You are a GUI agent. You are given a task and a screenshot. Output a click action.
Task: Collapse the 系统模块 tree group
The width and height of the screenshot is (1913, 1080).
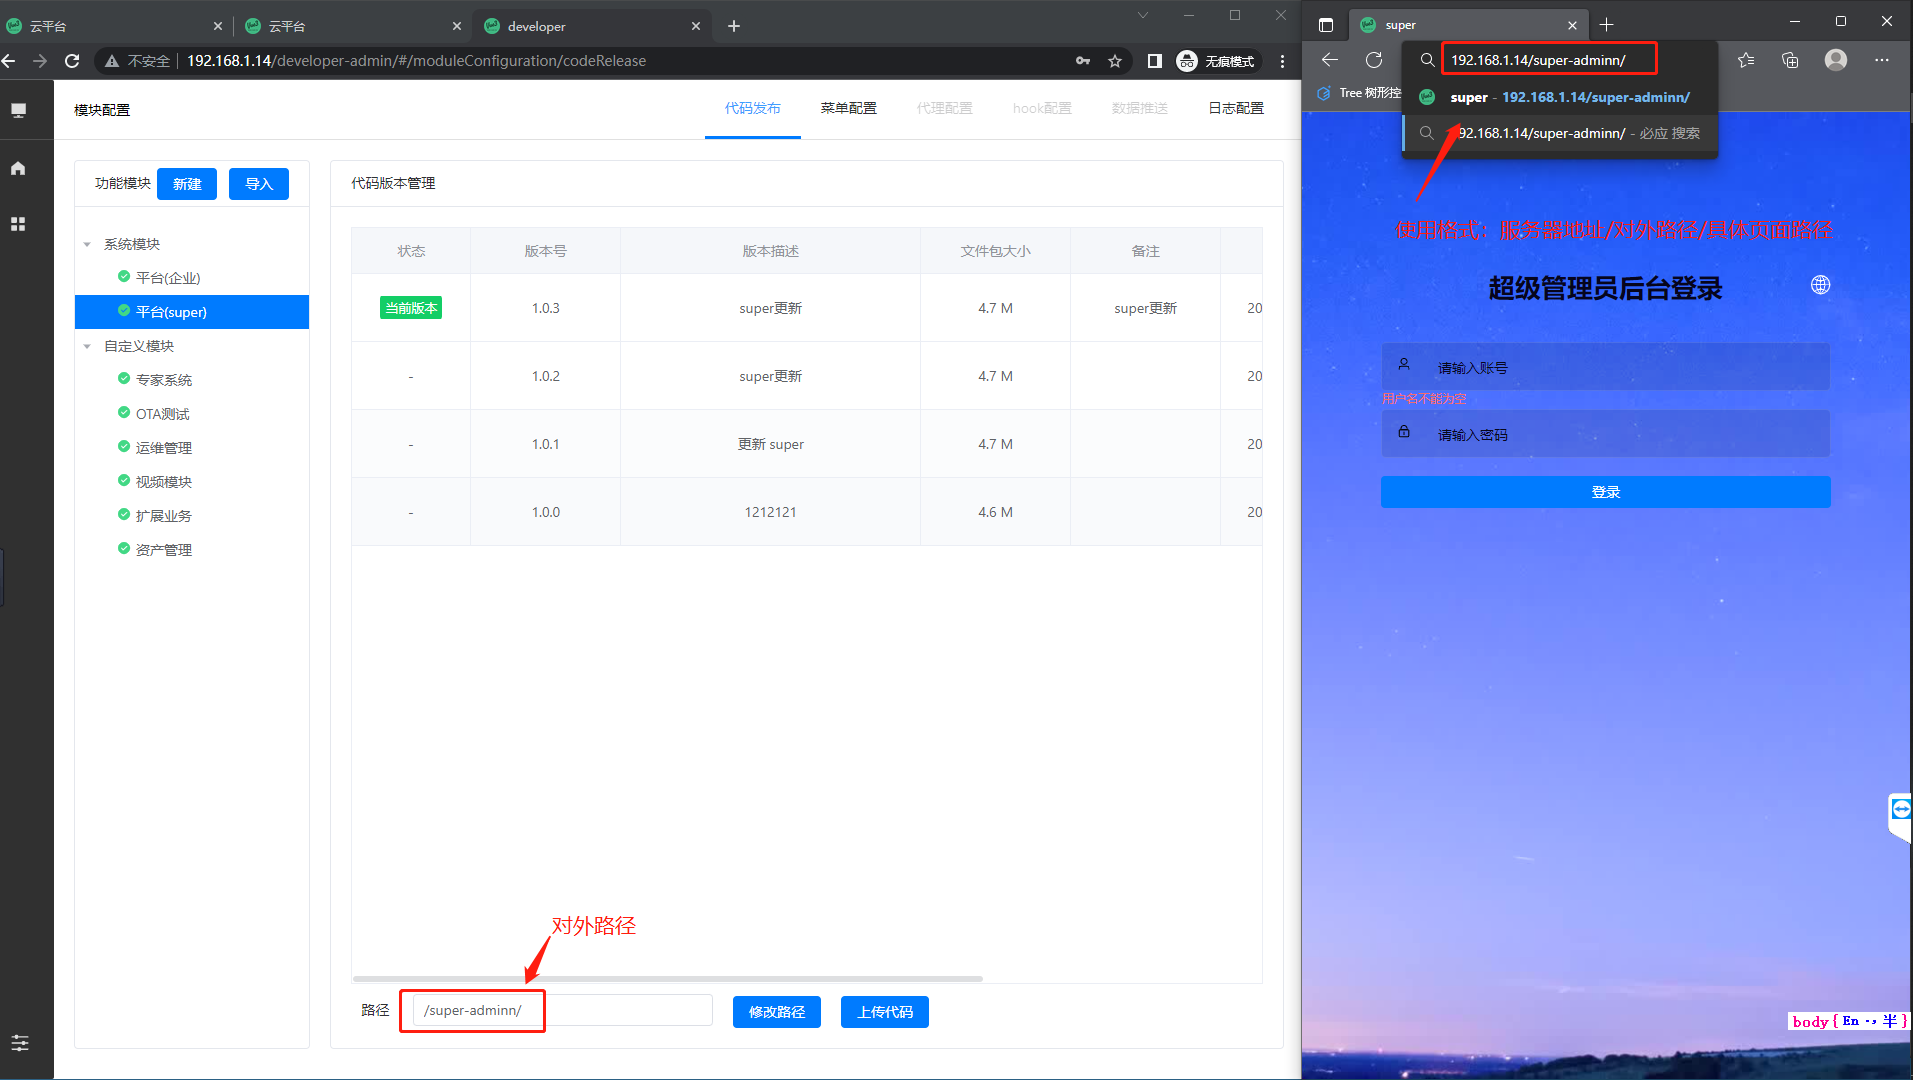coord(88,244)
